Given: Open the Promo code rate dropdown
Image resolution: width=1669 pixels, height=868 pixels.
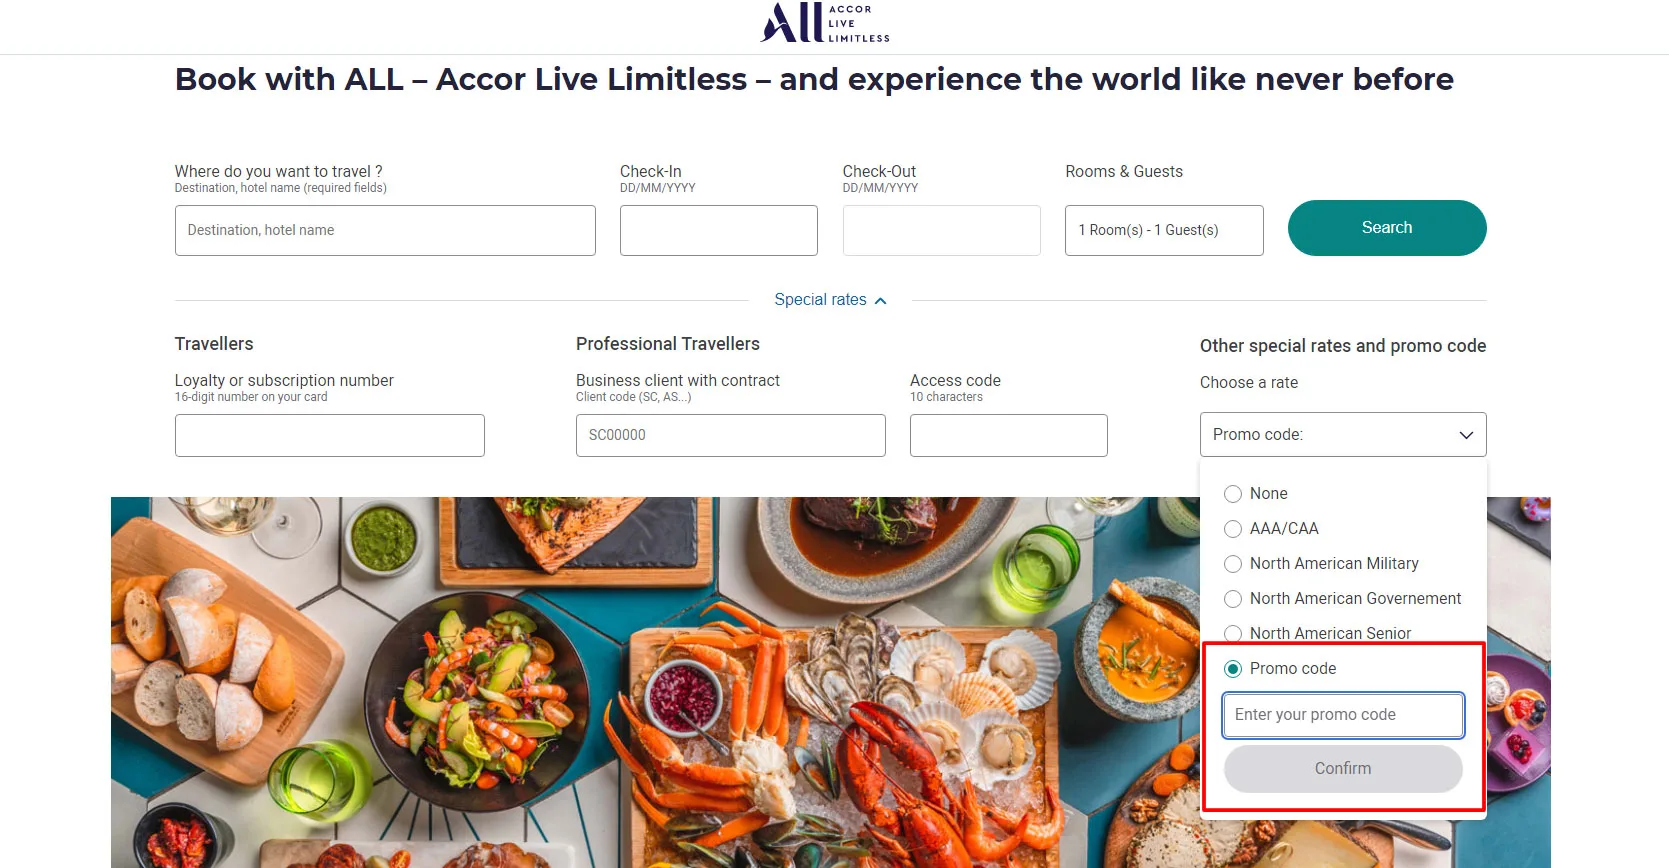Looking at the screenshot, I should pos(1342,435).
